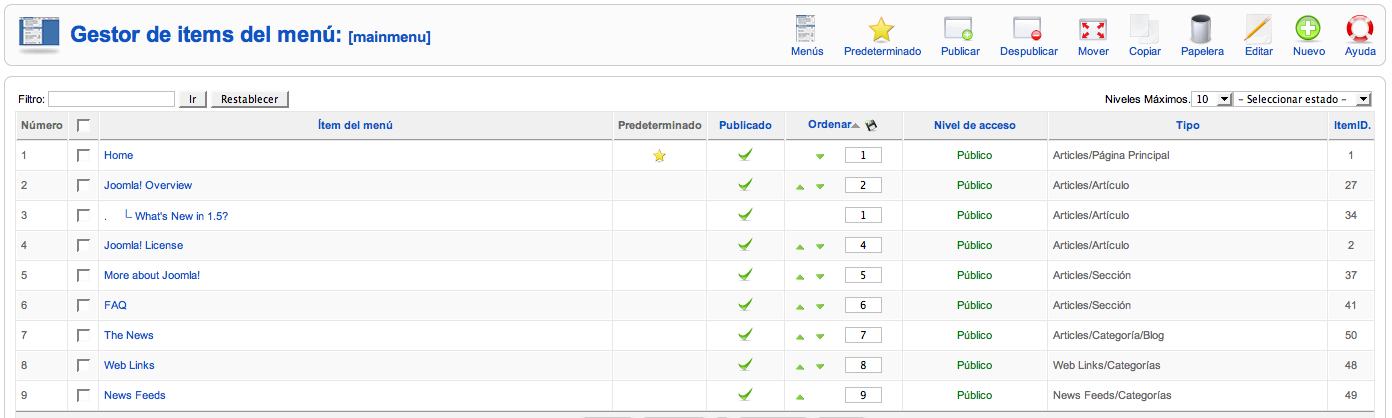Check the box for the Home row
Screen dimensions: 1392x418
[83, 156]
